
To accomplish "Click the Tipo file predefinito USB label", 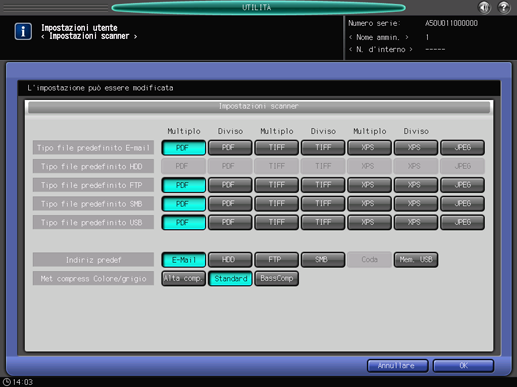I will click(x=93, y=222).
